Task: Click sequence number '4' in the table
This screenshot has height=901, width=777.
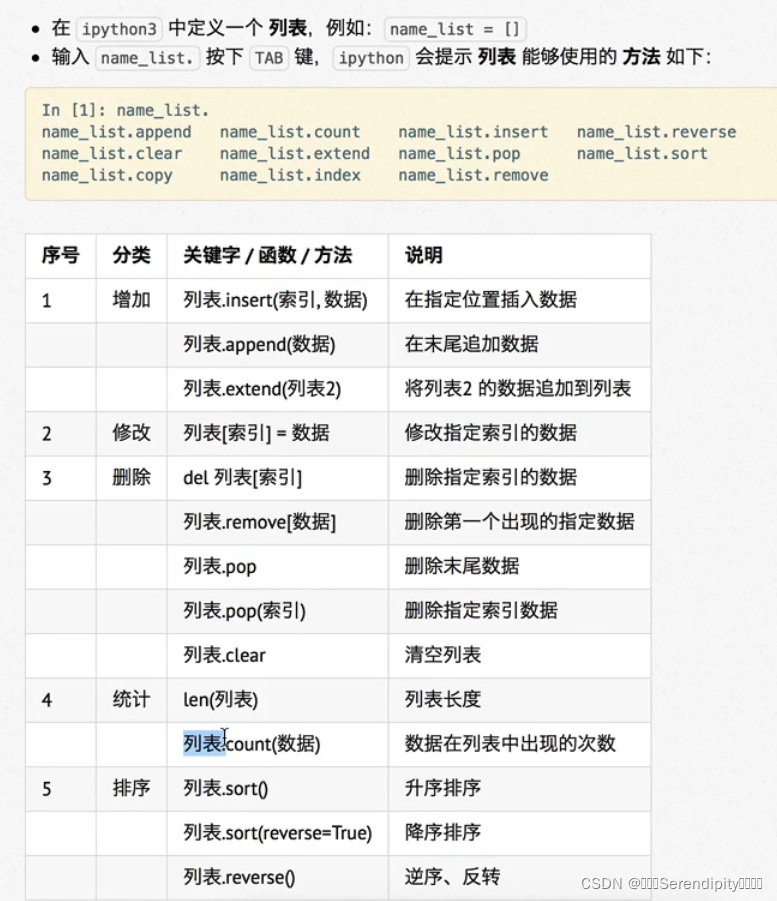Action: (x=47, y=700)
